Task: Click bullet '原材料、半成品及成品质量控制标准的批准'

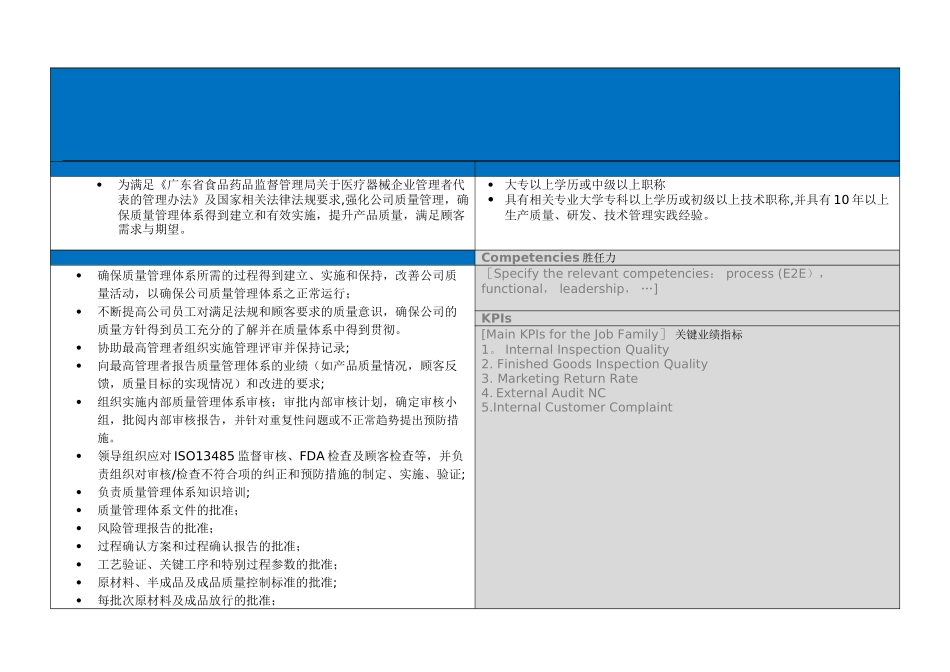Action: click(x=218, y=582)
